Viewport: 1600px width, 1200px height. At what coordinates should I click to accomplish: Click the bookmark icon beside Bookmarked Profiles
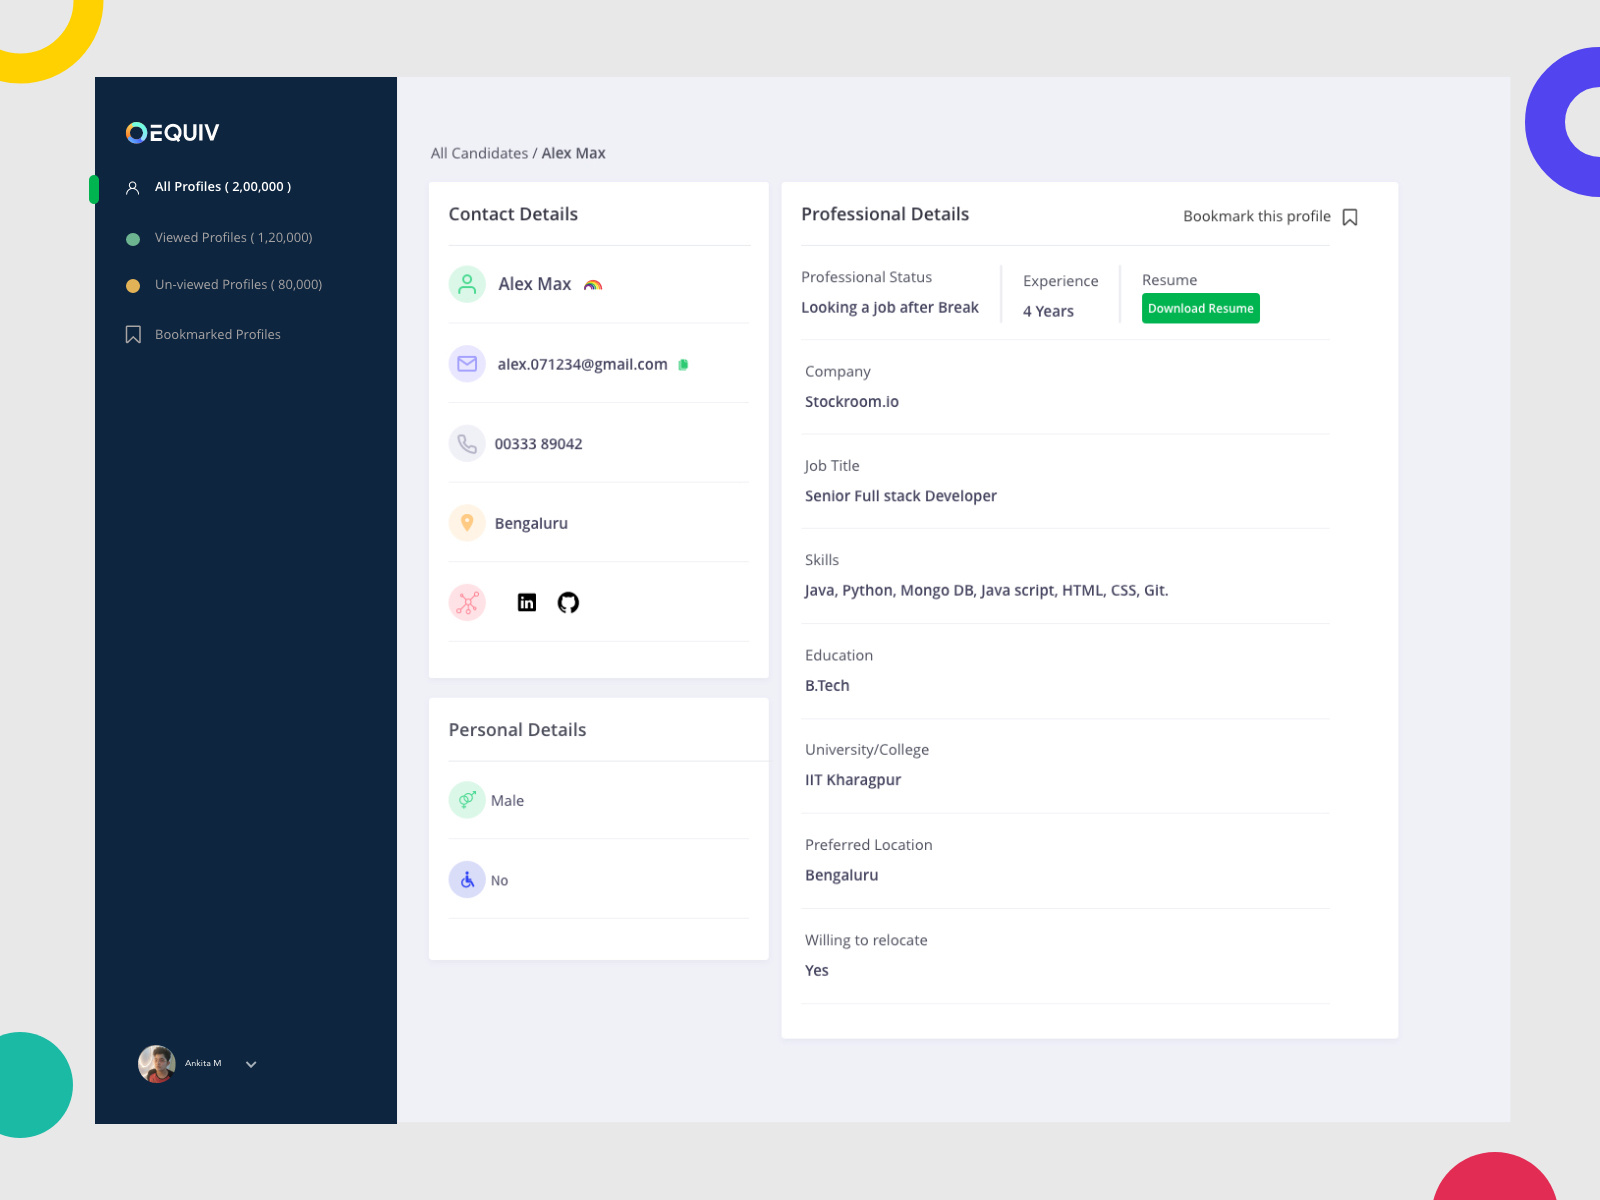tap(134, 334)
